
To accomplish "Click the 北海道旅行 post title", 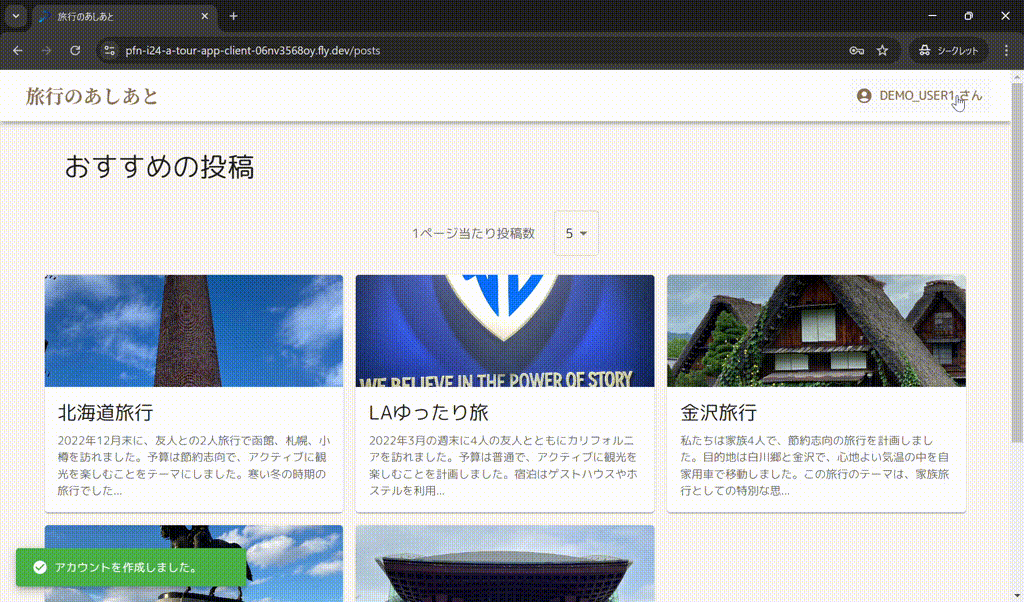I will pyautogui.click(x=106, y=413).
